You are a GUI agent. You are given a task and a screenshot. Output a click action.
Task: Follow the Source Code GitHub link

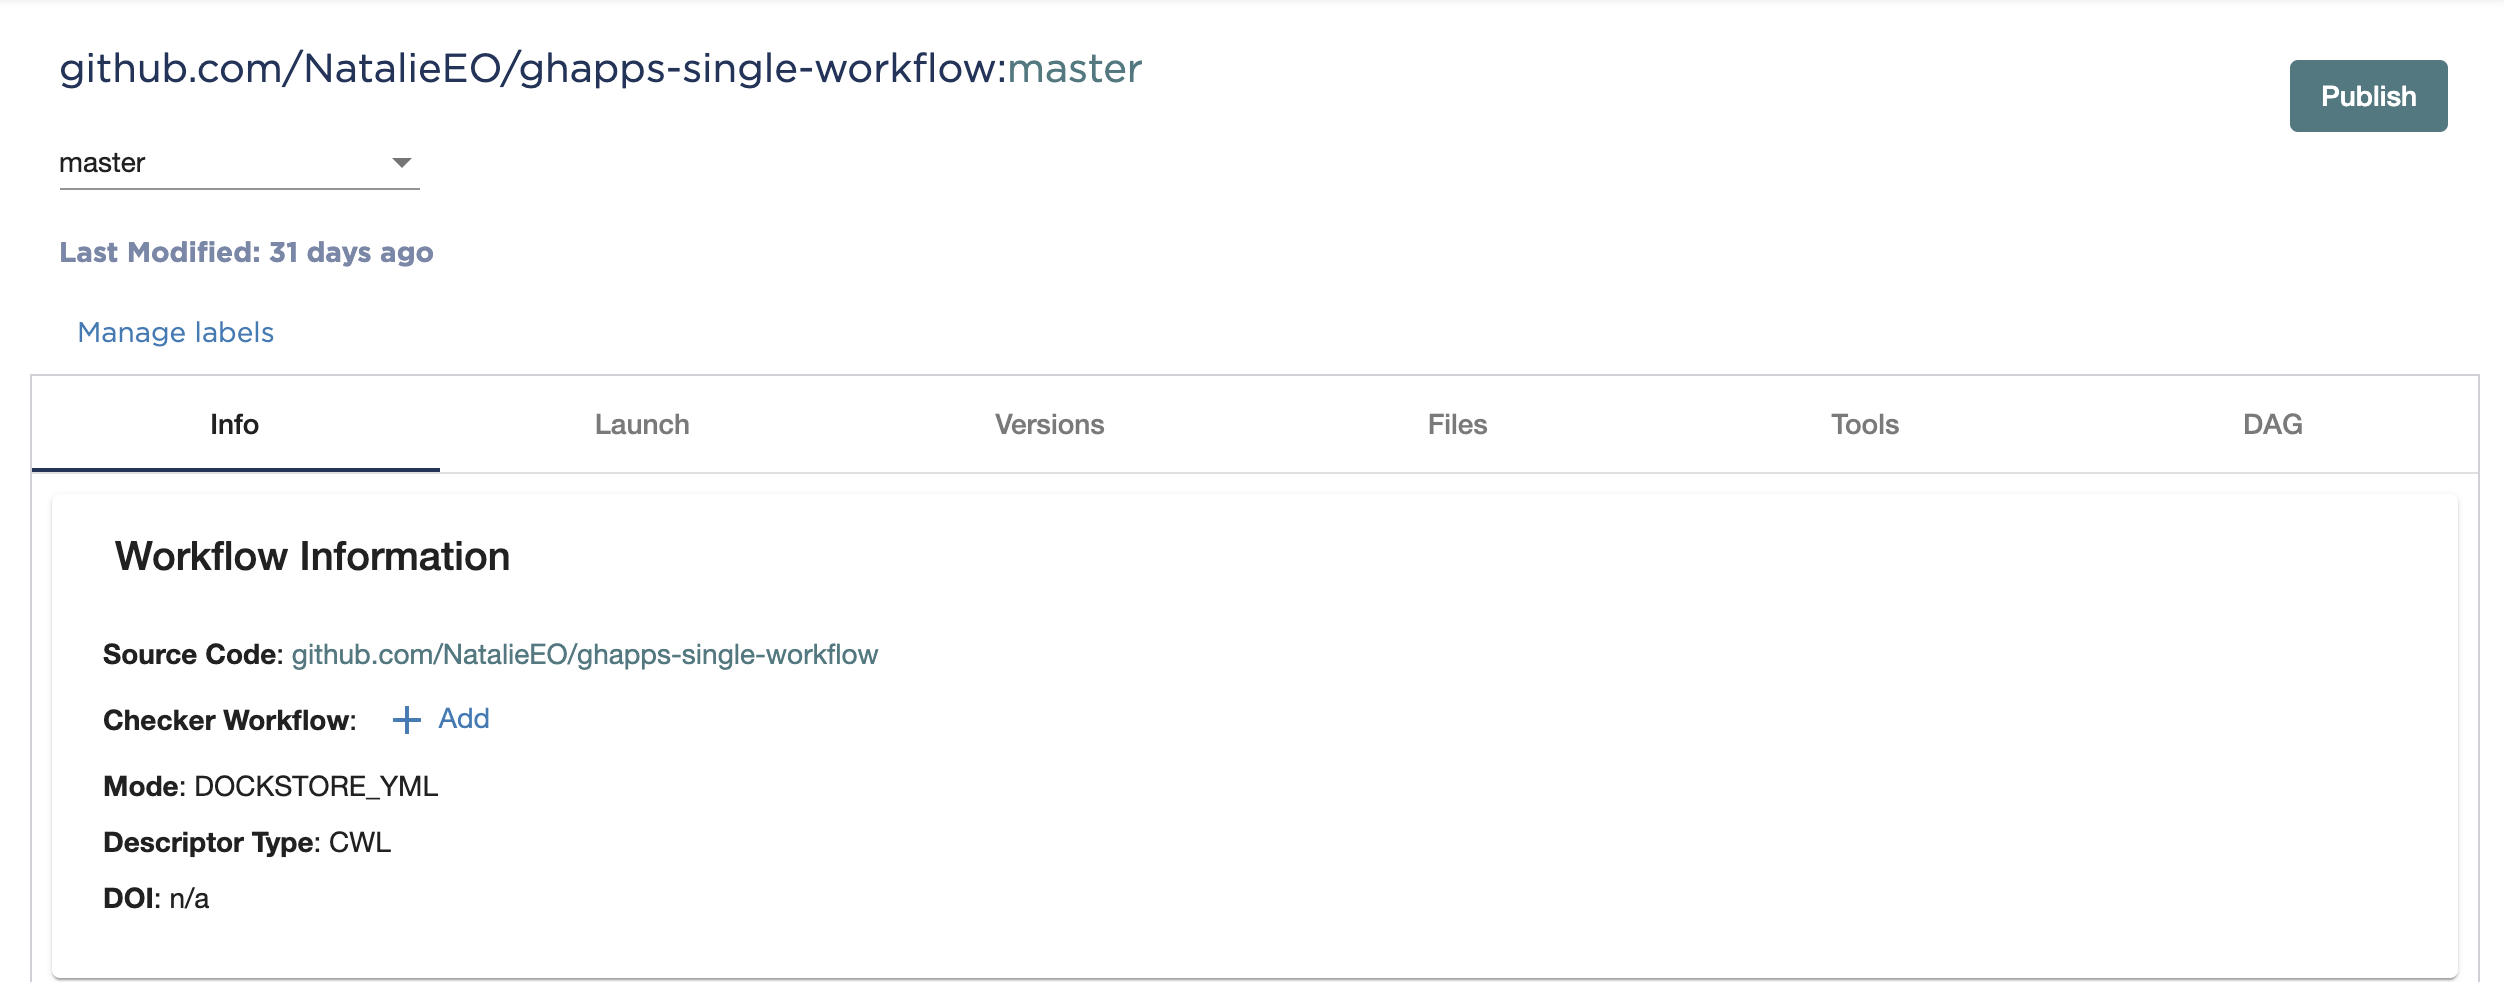[x=584, y=656]
